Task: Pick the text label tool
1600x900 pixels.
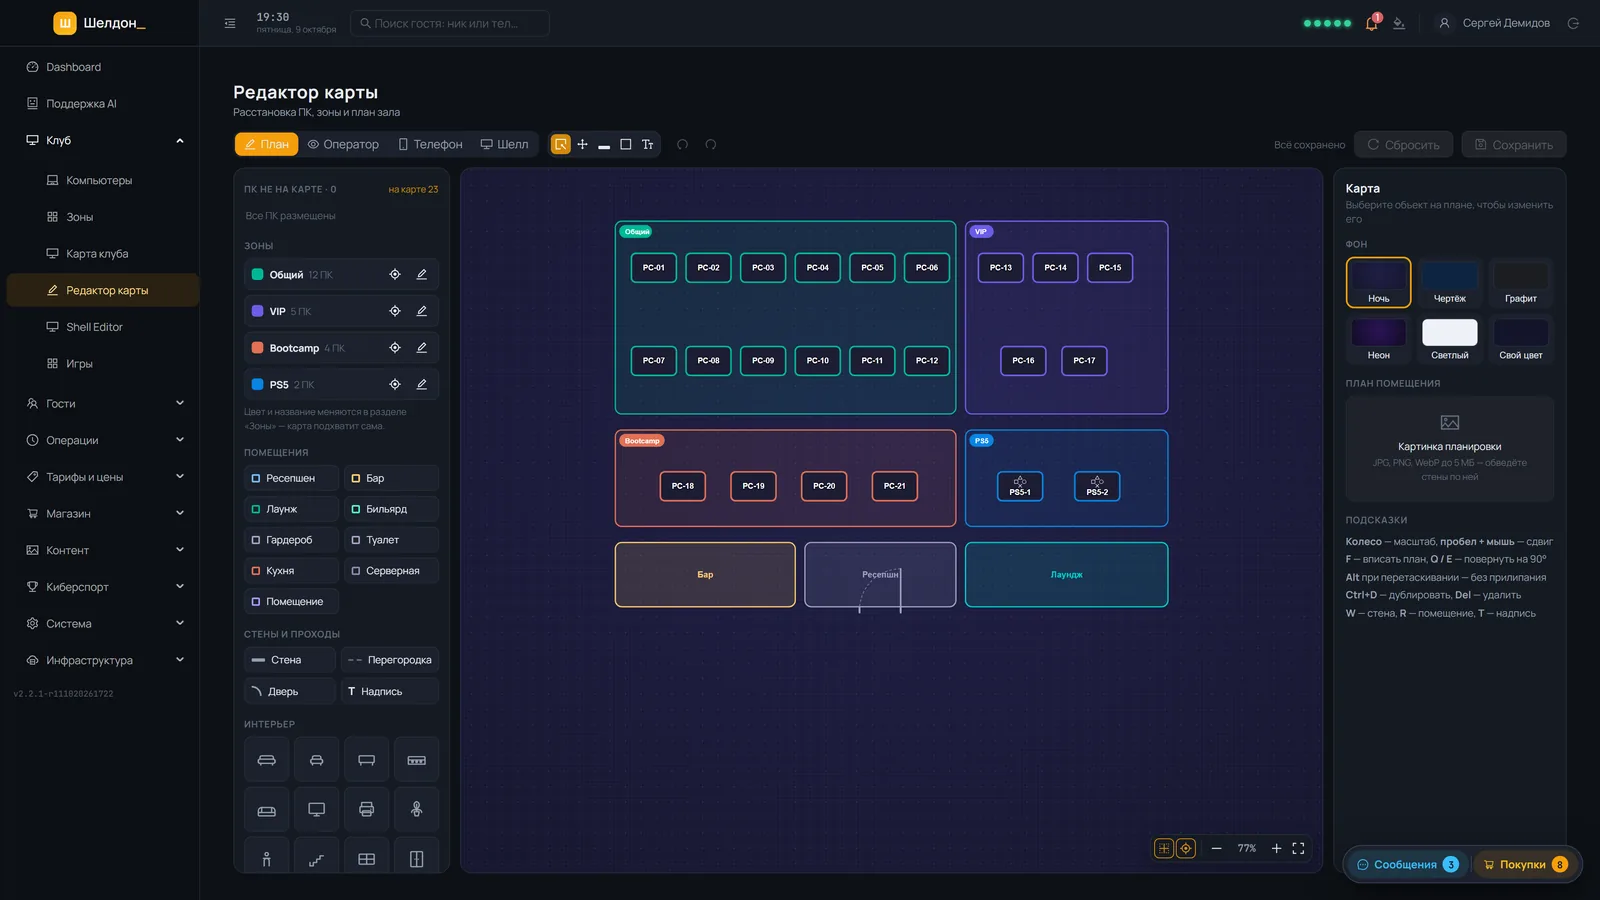Action: pos(648,145)
